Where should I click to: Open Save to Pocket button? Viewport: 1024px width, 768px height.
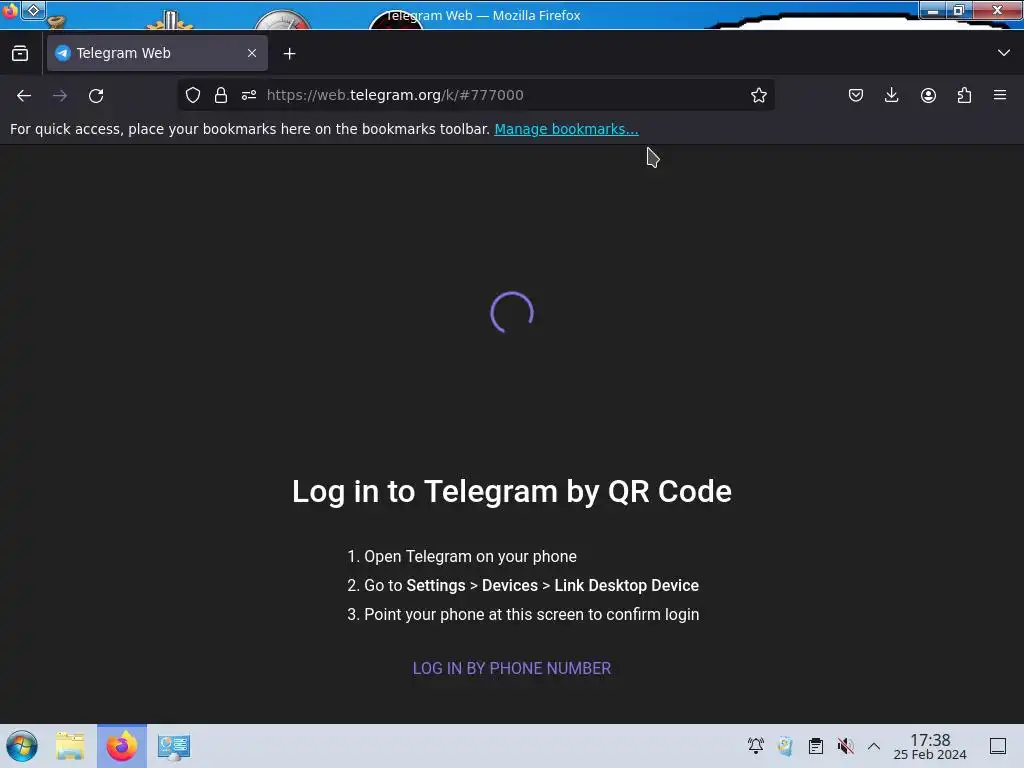click(x=856, y=95)
